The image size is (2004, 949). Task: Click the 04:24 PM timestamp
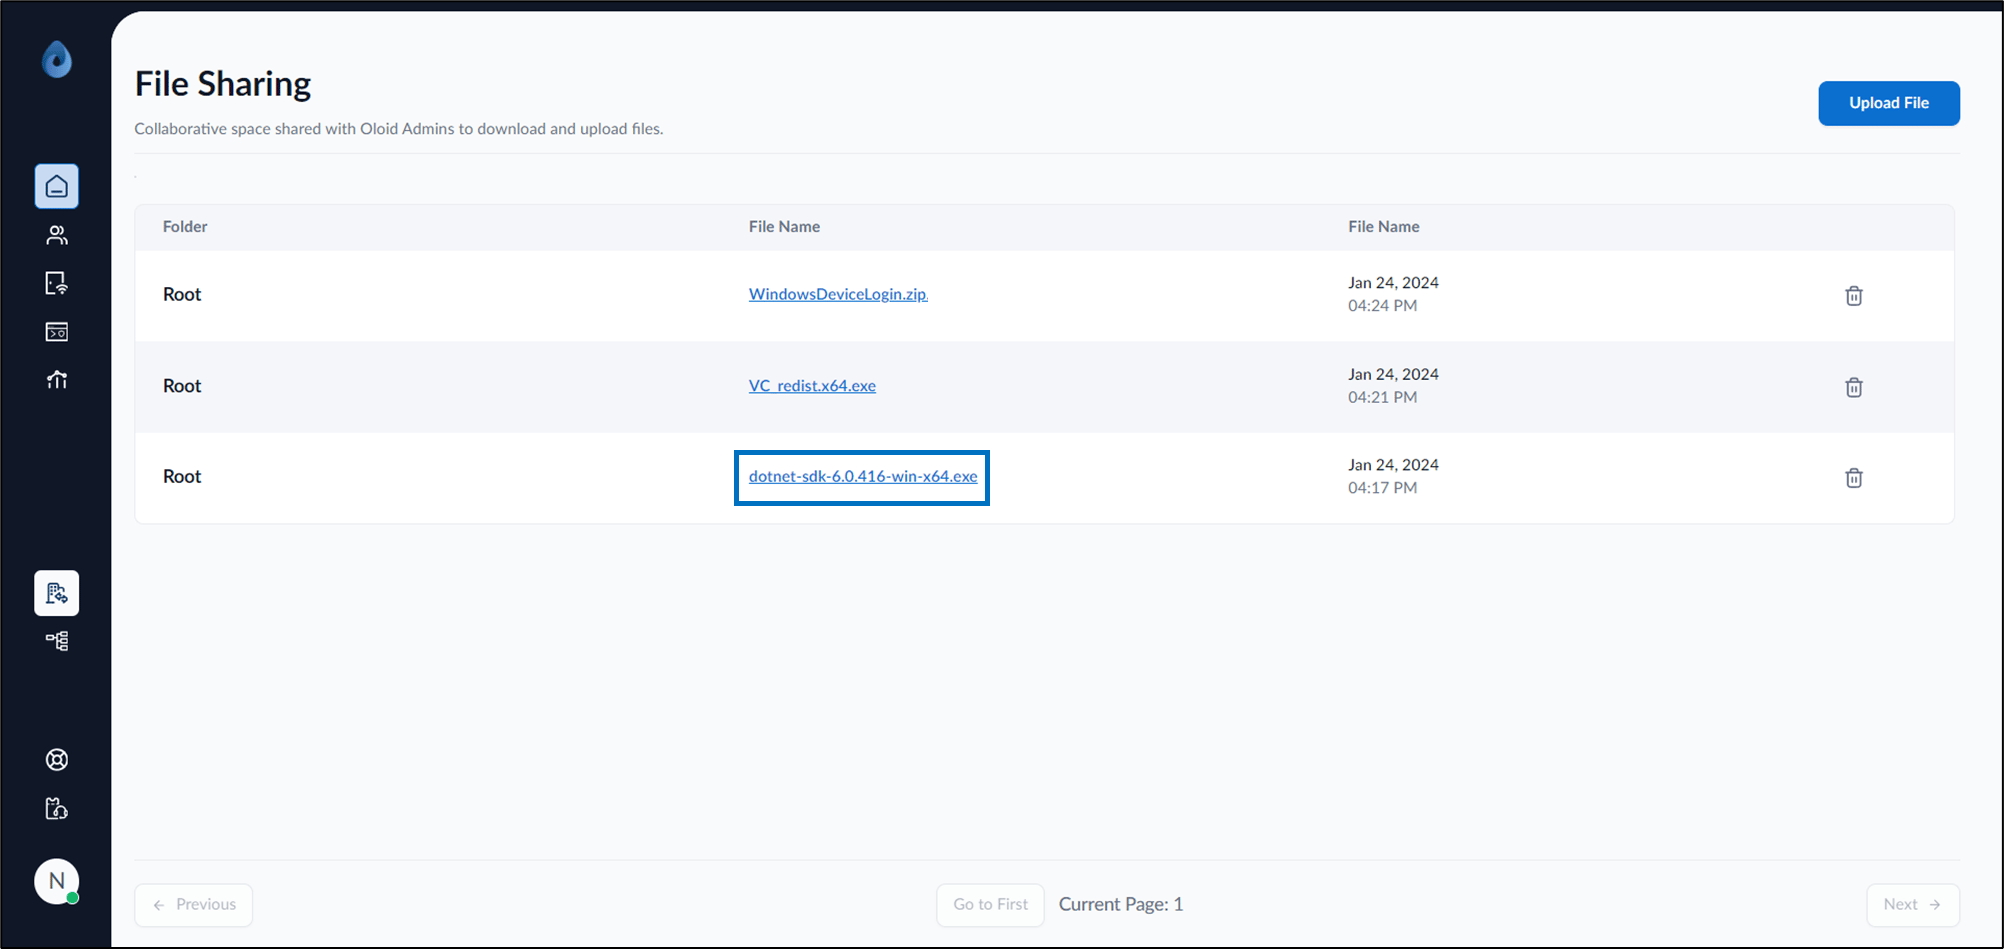point(1382,306)
